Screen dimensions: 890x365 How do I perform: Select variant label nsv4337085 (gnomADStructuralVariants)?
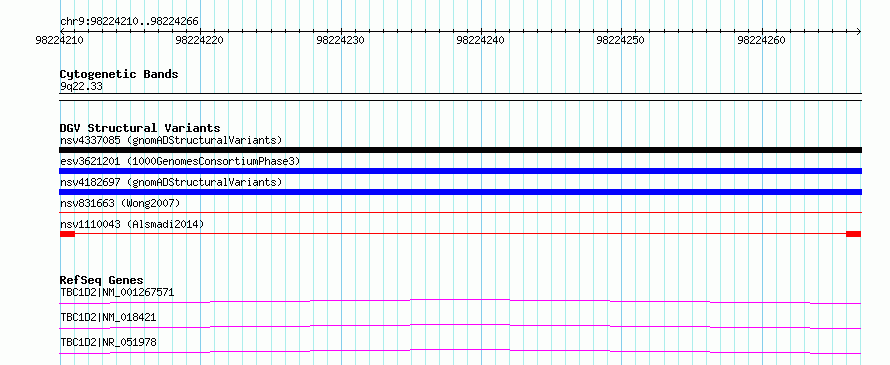tap(171, 140)
